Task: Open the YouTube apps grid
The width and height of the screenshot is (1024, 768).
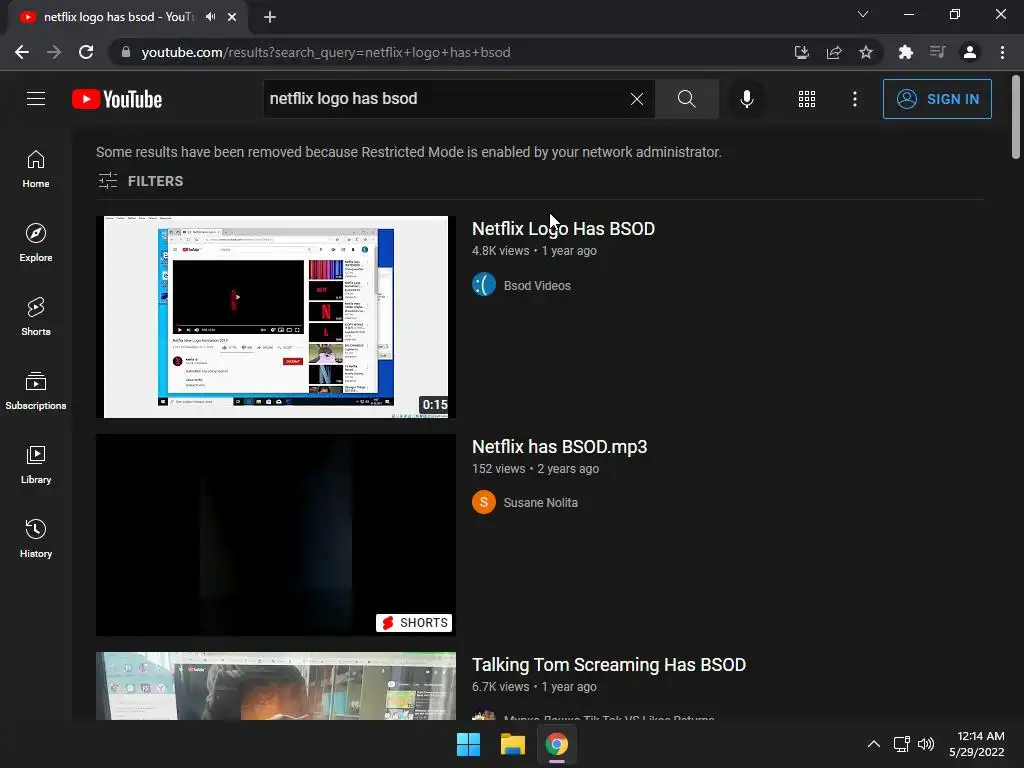Action: coord(807,99)
